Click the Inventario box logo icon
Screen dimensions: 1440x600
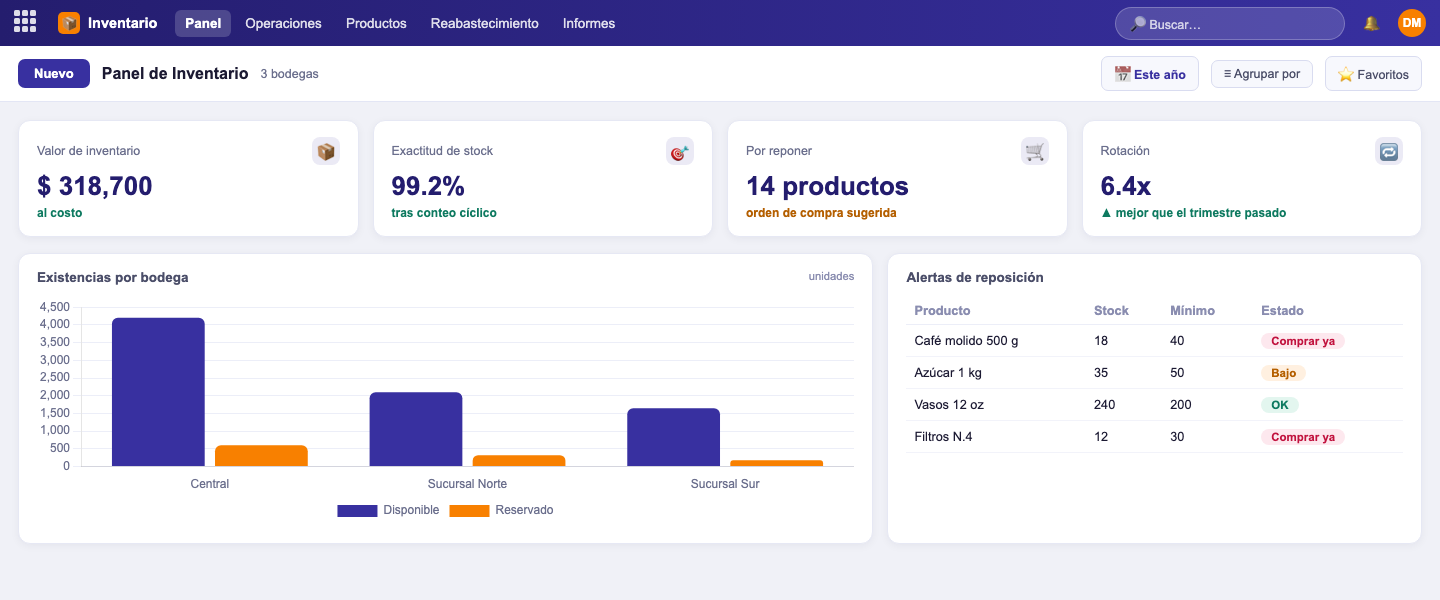(69, 23)
